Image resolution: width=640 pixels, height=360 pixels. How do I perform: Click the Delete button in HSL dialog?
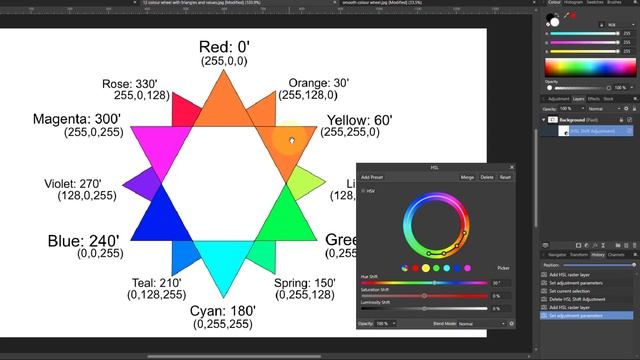[487, 177]
